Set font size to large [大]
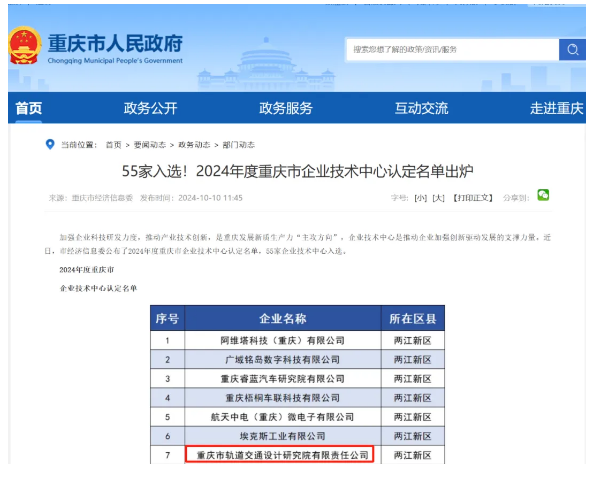593x485 pixels. pyautogui.click(x=438, y=198)
